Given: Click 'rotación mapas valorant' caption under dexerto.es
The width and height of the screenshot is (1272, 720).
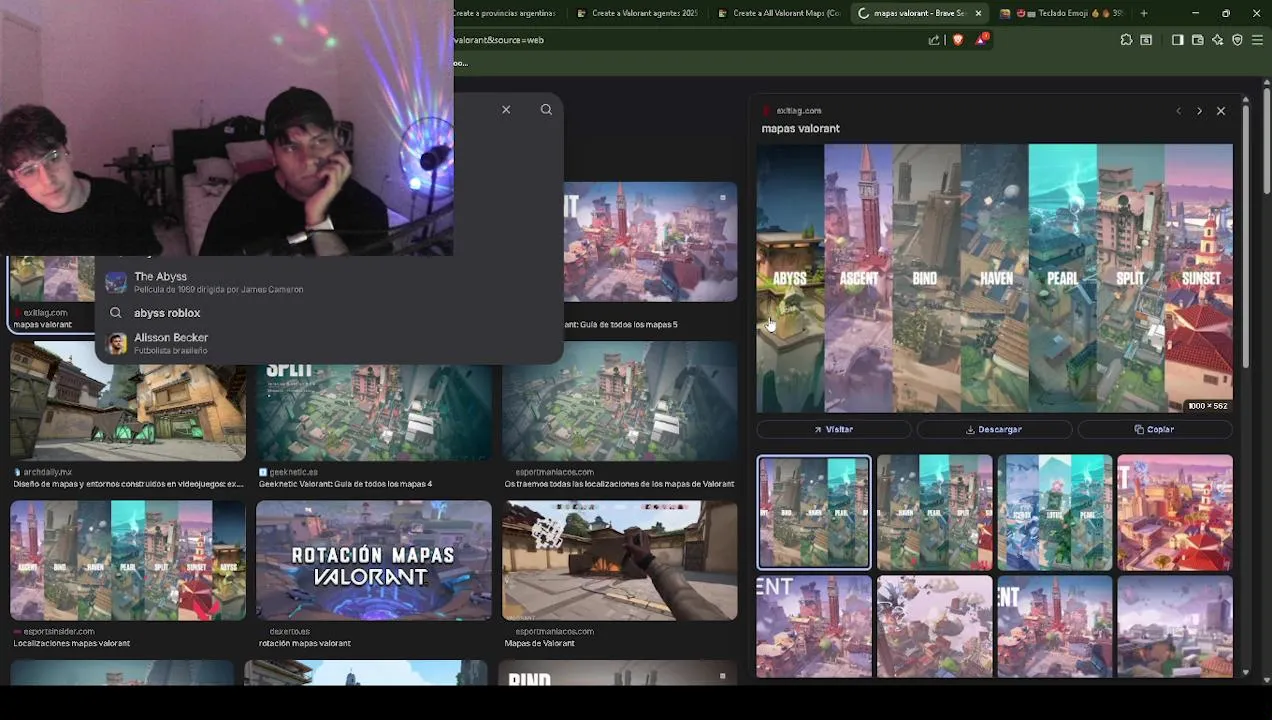Looking at the screenshot, I should [305, 643].
